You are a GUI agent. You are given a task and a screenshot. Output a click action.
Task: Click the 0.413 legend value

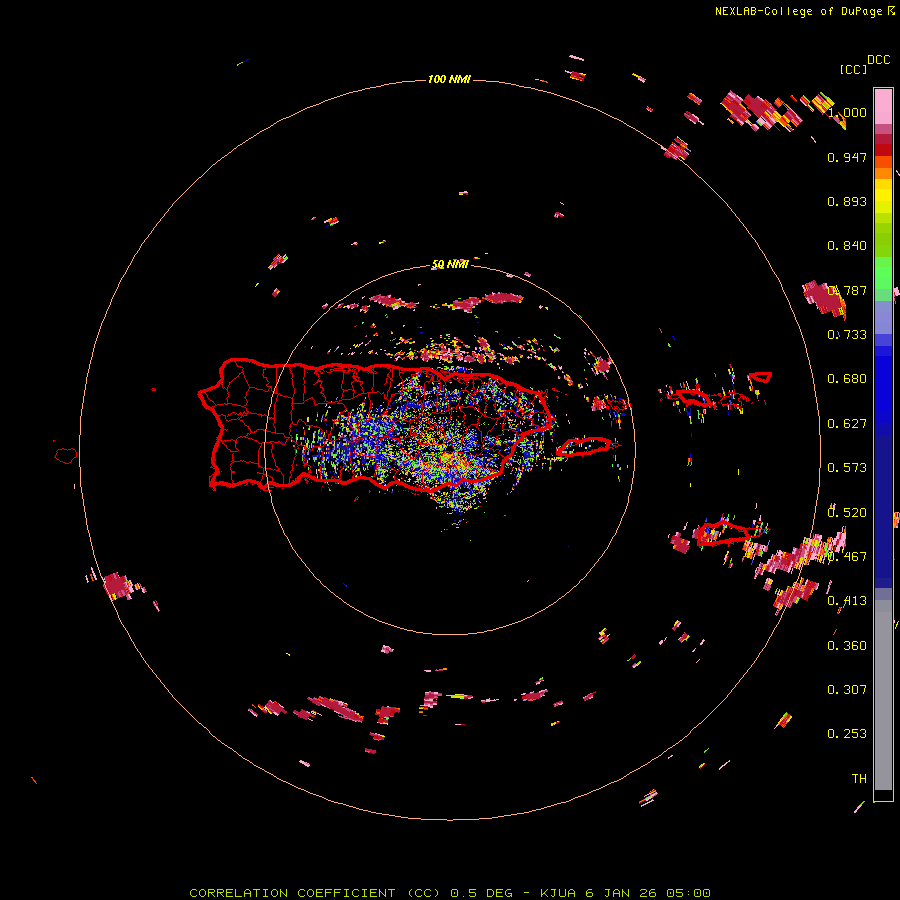coord(847,601)
